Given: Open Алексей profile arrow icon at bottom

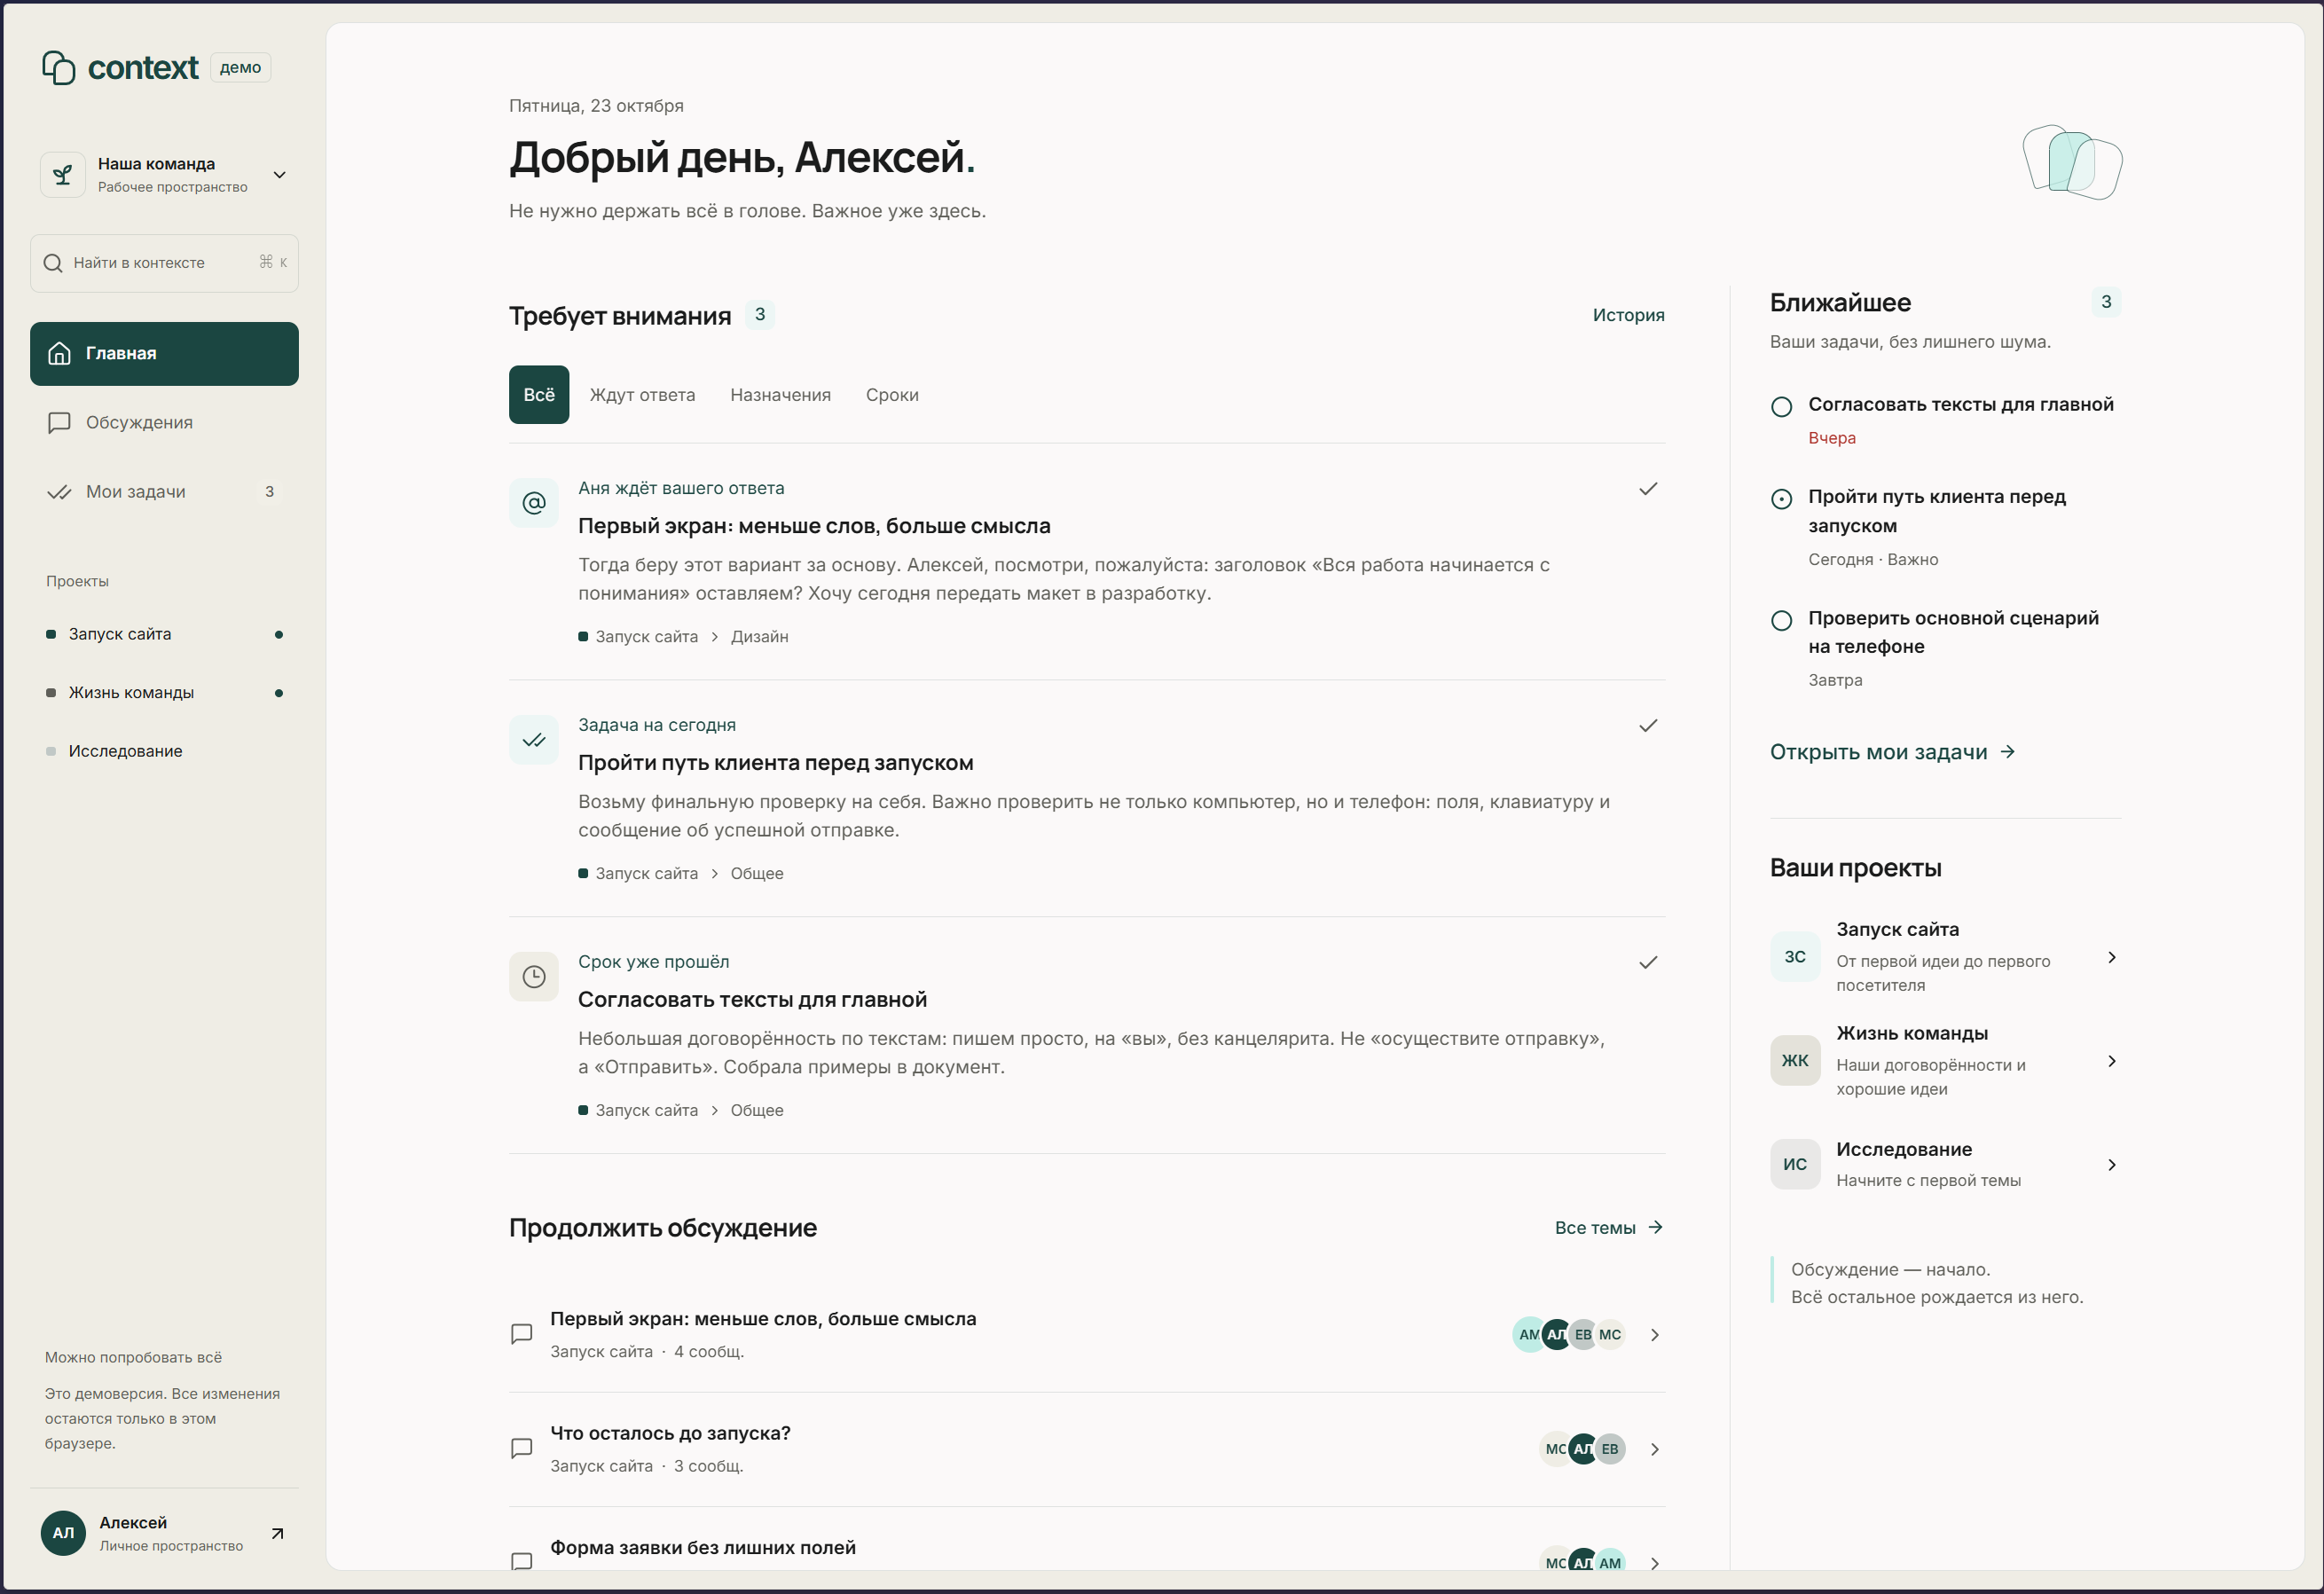Looking at the screenshot, I should pos(278,1533).
